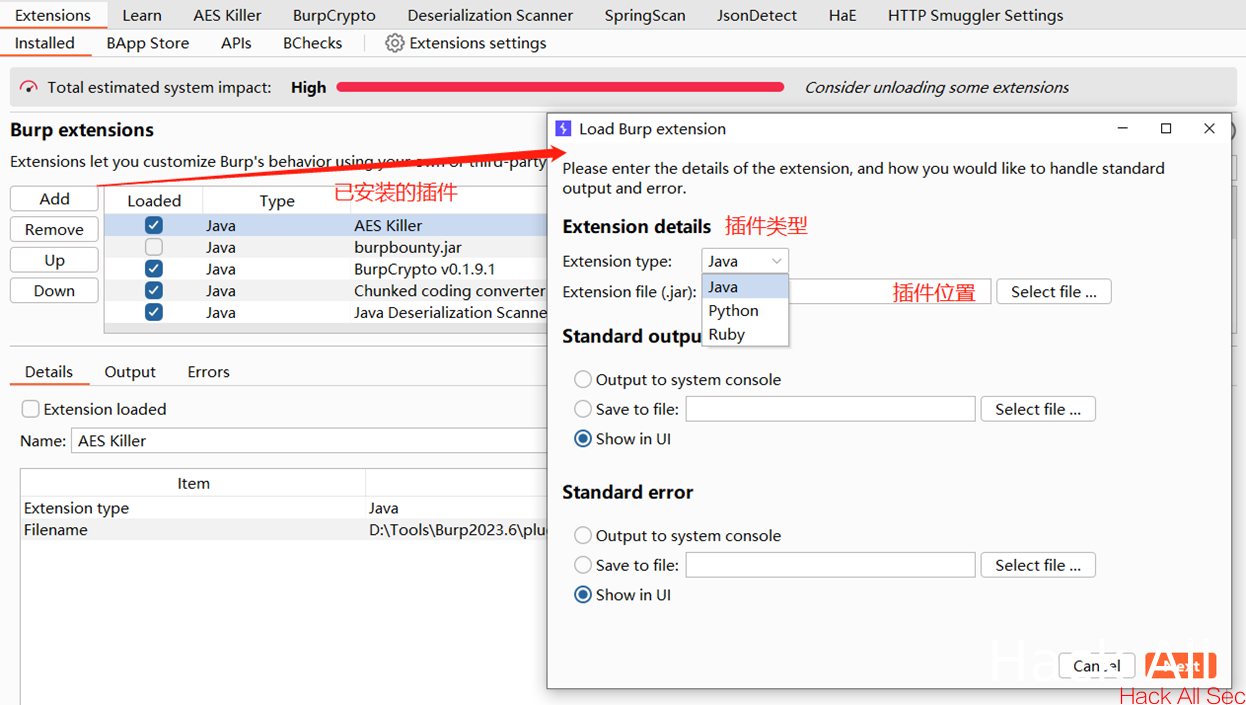Sort by the Loaded column header
Screen dimensions: 1246x705
(154, 201)
